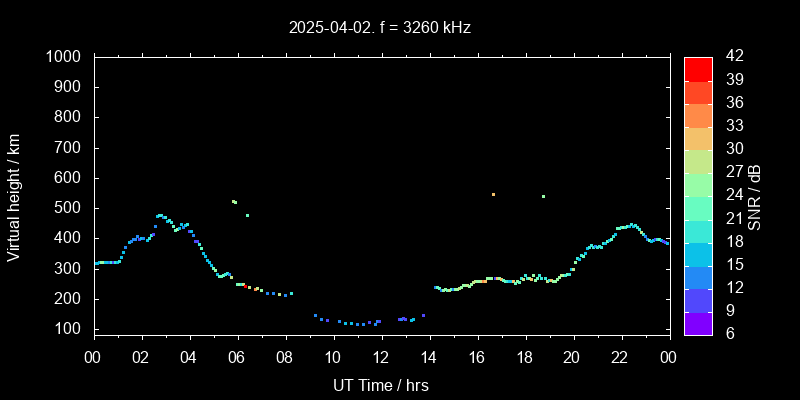800x400 pixels.
Task: Click the lowest data points near 11 hrs
Action: pos(357,324)
